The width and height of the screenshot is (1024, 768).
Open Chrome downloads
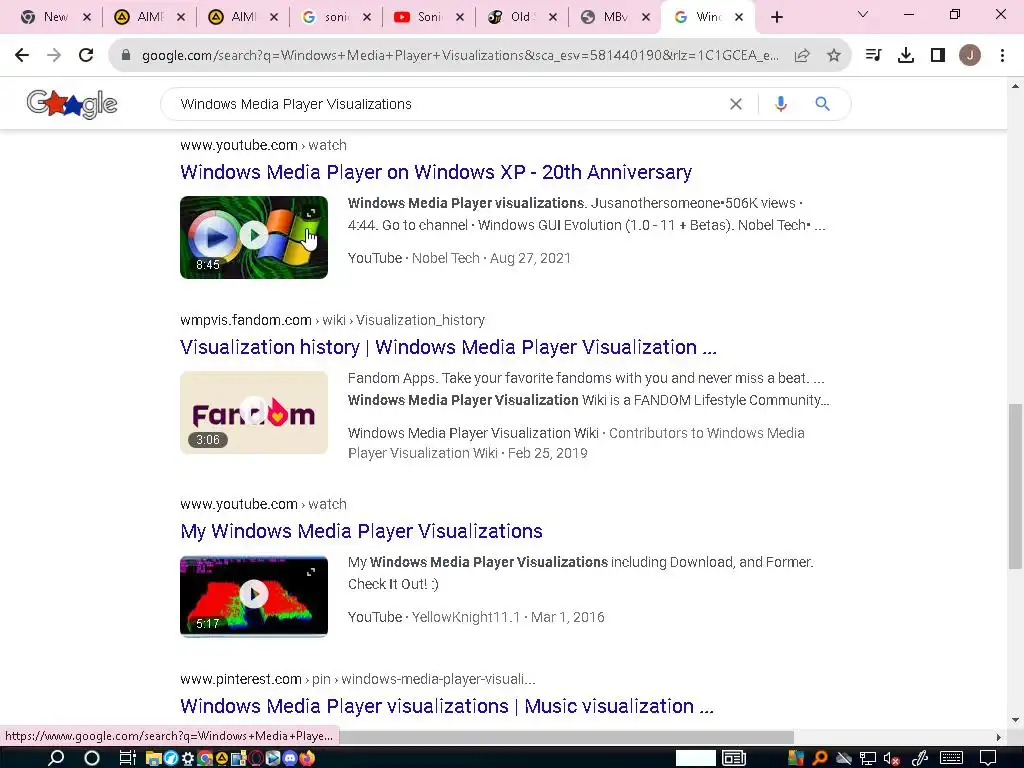906,56
